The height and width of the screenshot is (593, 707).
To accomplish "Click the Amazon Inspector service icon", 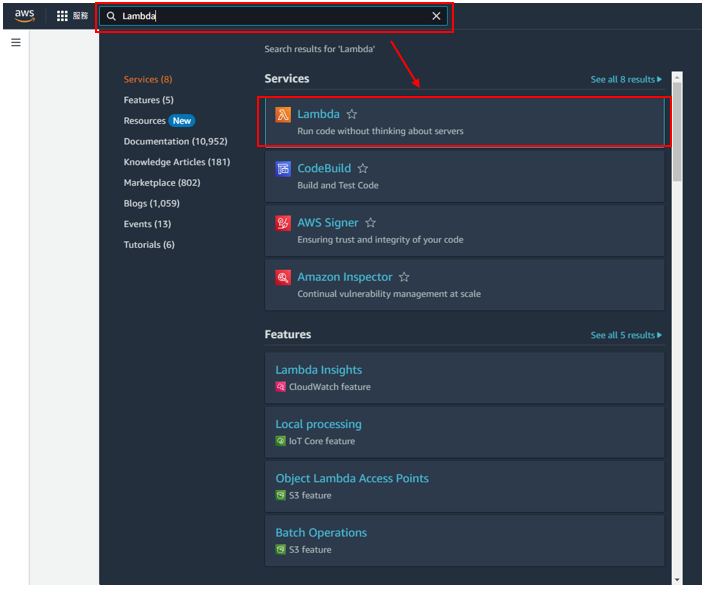I will (x=283, y=277).
